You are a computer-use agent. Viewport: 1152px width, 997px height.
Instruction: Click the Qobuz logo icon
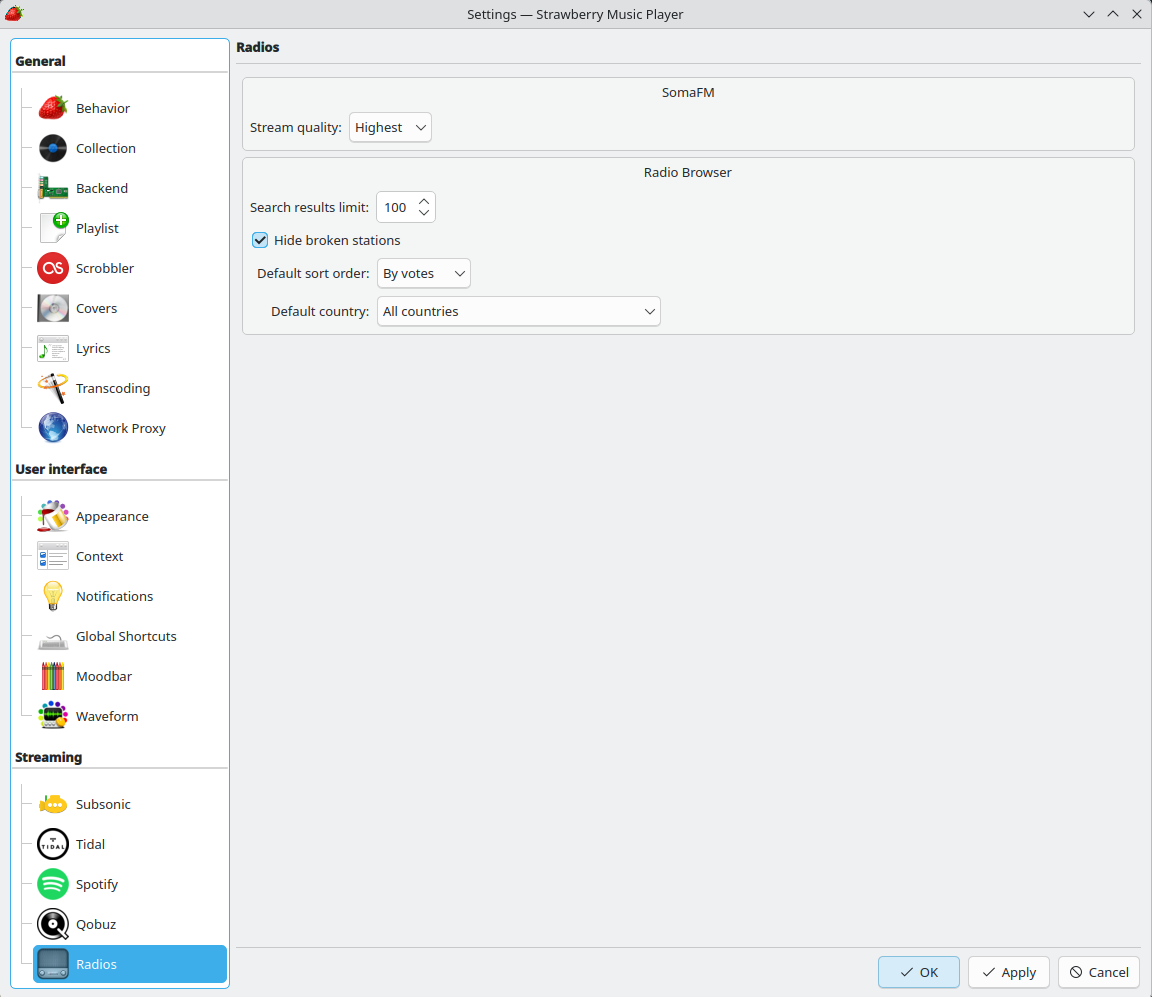pos(53,924)
